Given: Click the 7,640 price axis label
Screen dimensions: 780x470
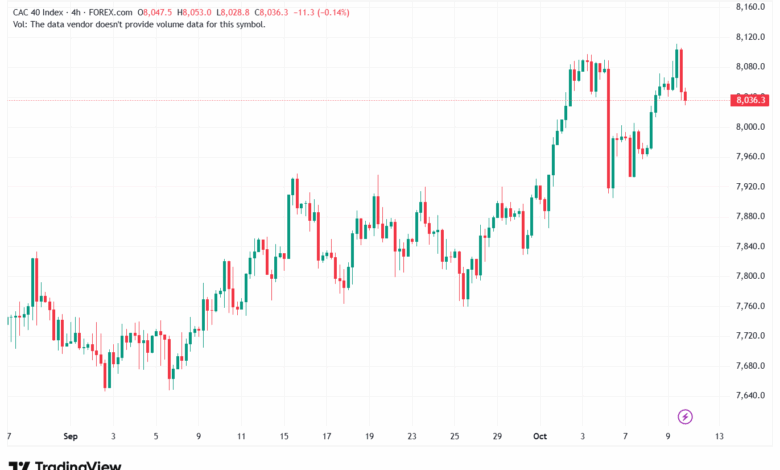Looking at the screenshot, I should pyautogui.click(x=749, y=395).
